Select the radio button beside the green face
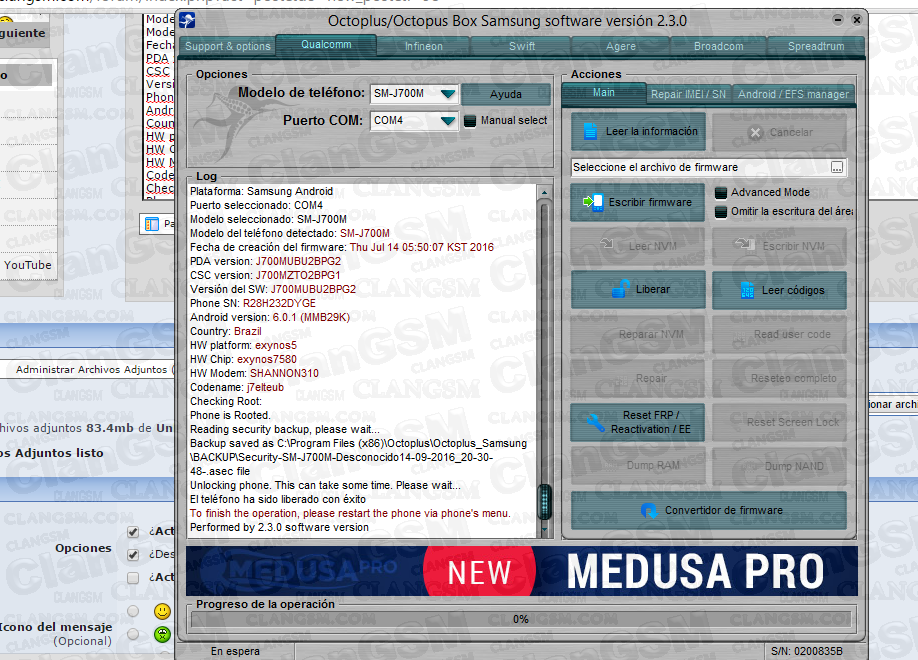918x660 pixels. coord(133,634)
